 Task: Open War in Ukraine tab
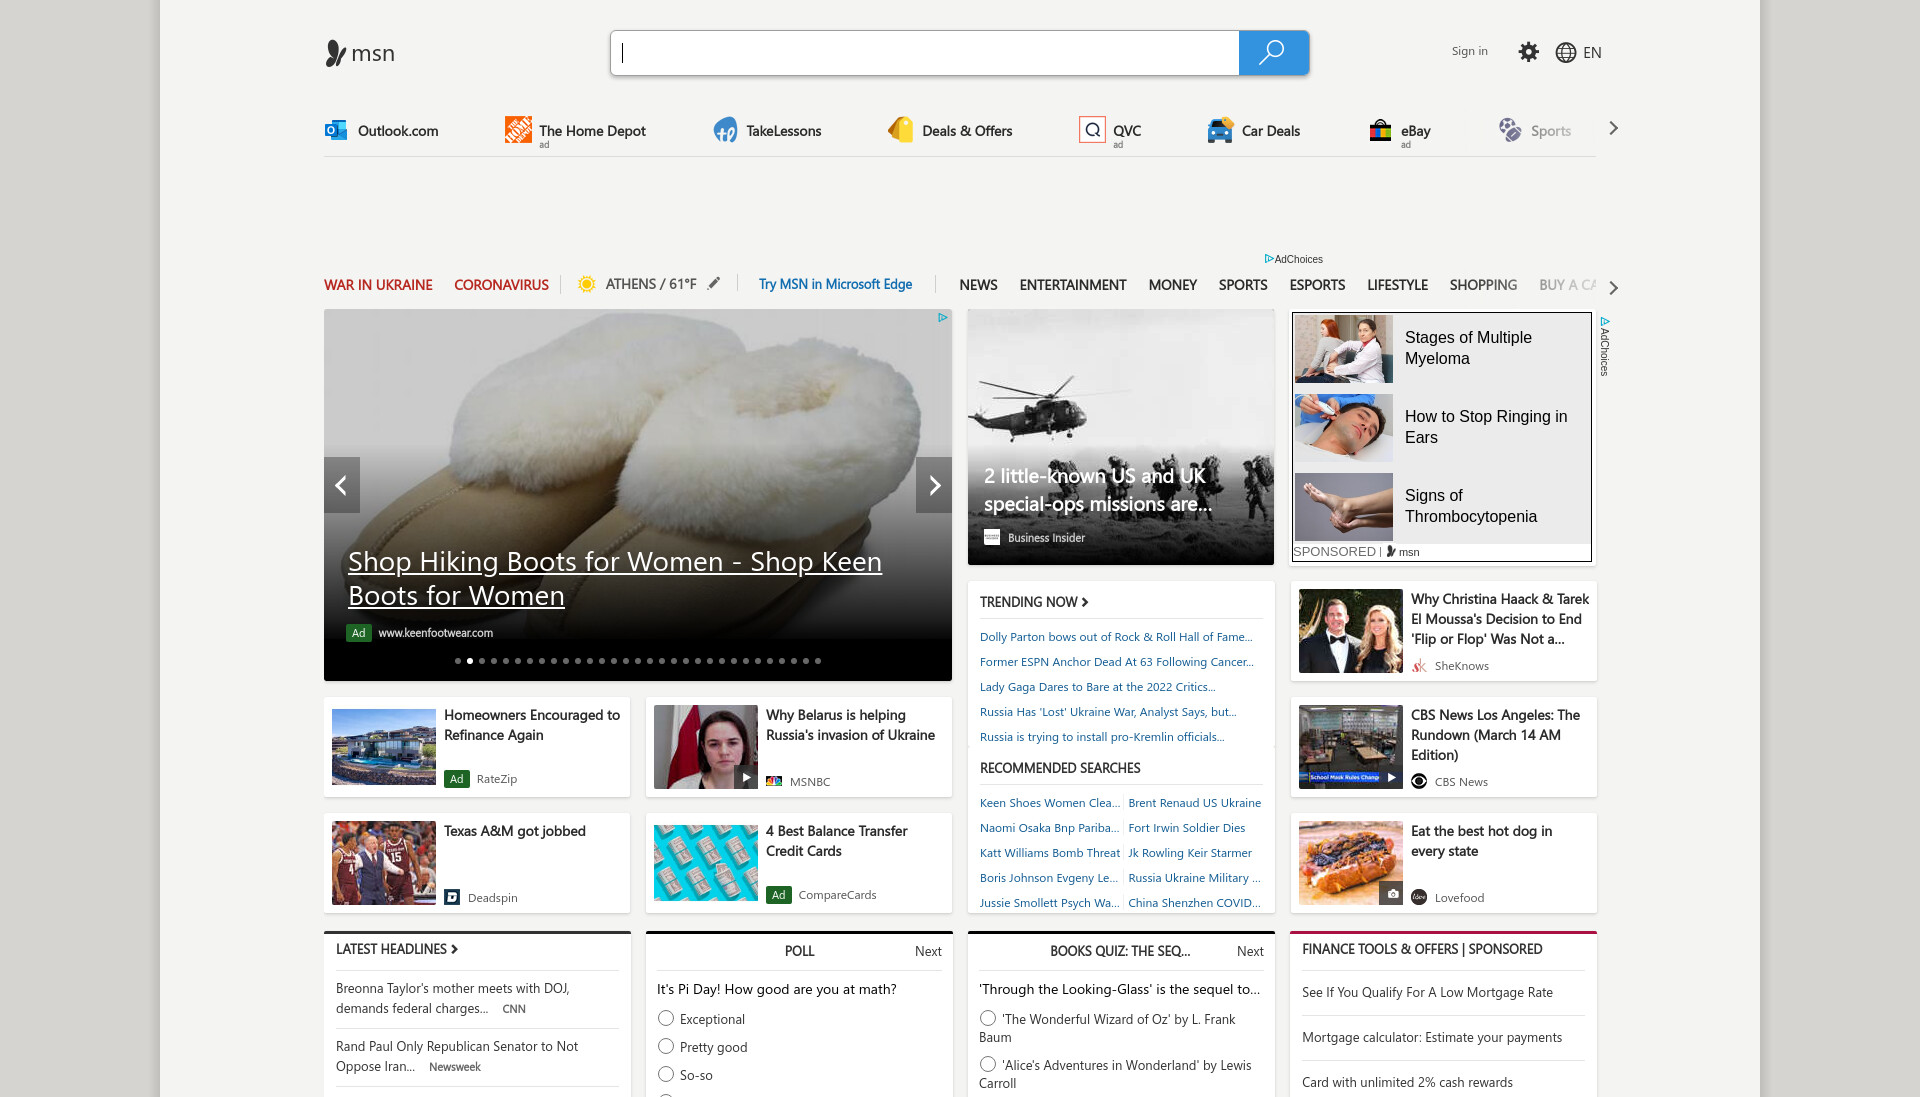click(378, 285)
